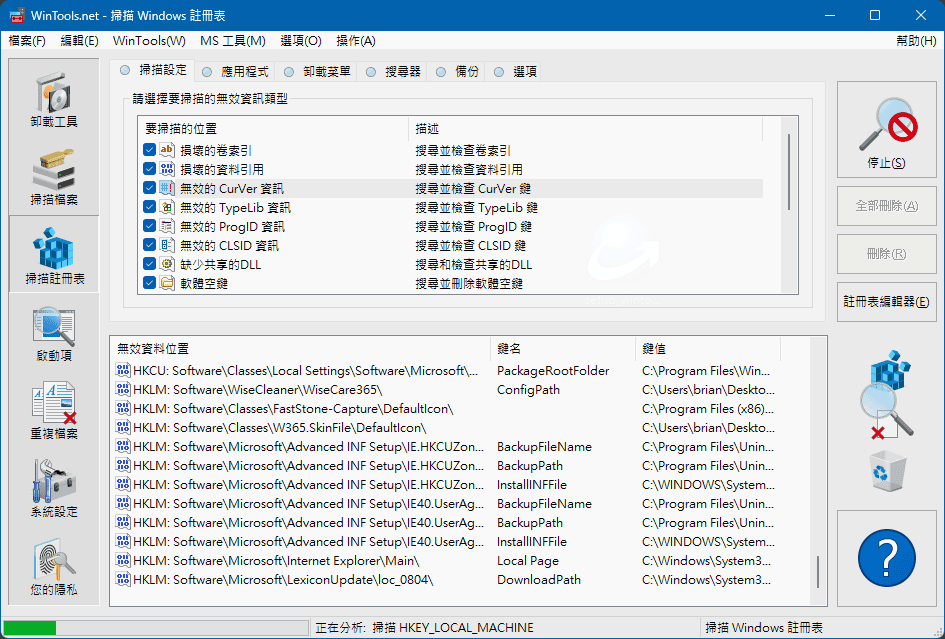Screen dimensions: 945x639
Task: Click the green scan progress bar
Action: pos(158,628)
